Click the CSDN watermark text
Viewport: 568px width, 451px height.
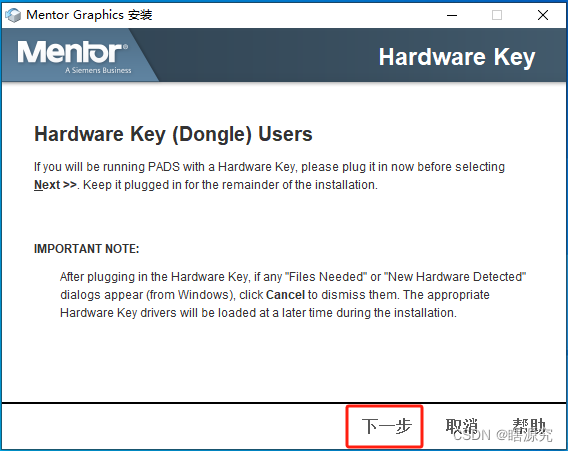503,435
